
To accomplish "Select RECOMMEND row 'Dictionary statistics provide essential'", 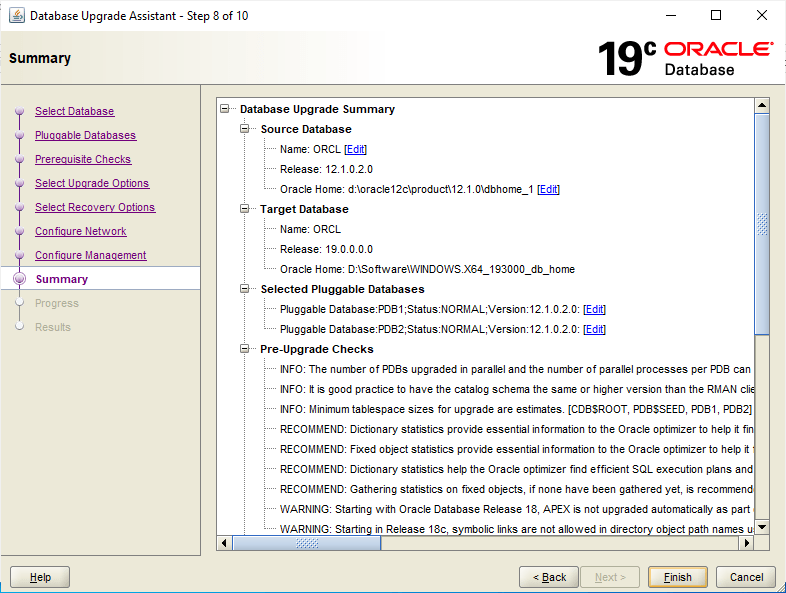I will (x=516, y=430).
